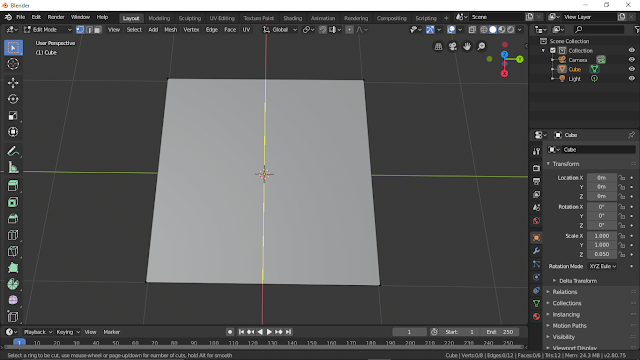Open the Render menu
Screen dimensions: 640x360
(56, 17)
